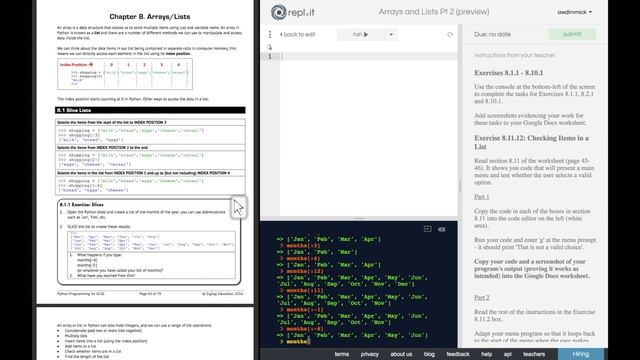The height and width of the screenshot is (360, 640).
Task: Click 'Exercises 8.1.1 - 8.10.1' heading
Action: pyautogui.click(x=509, y=73)
